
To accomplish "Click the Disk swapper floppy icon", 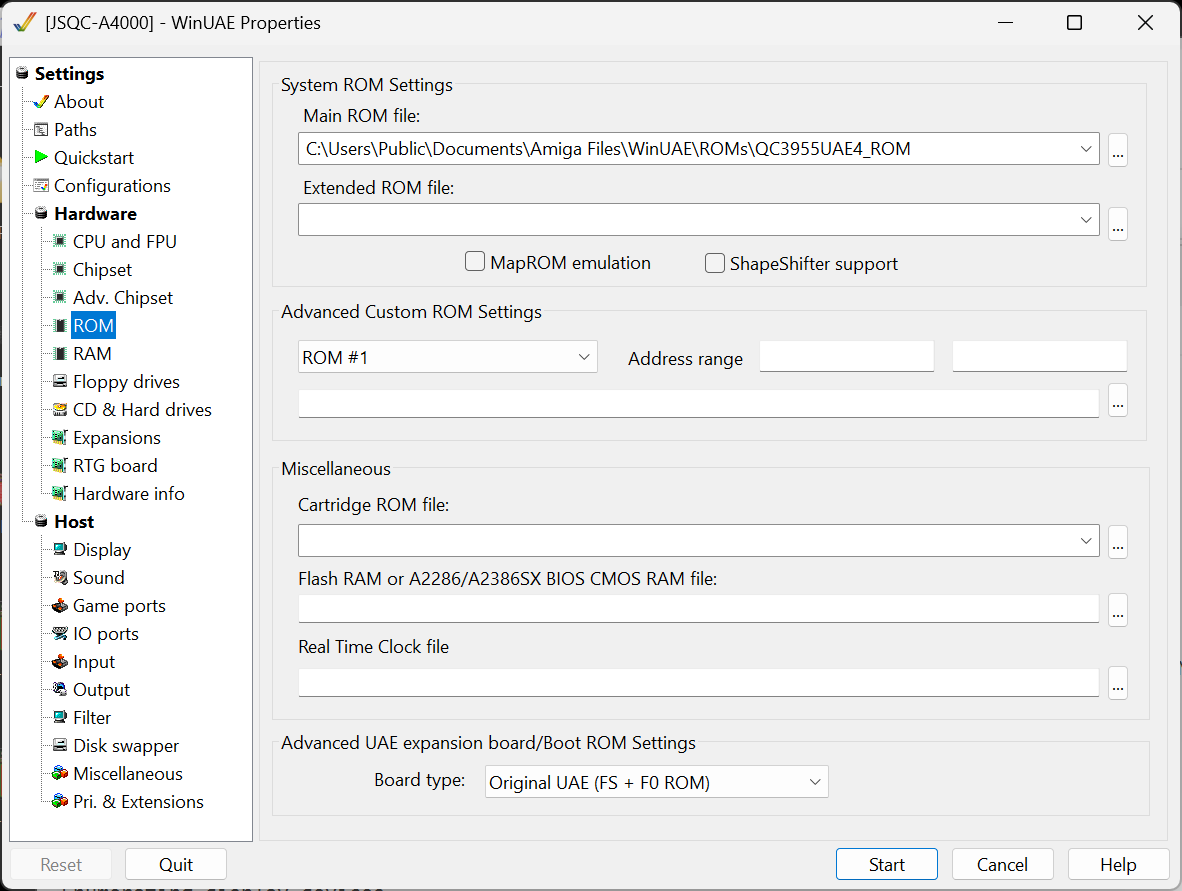I will pos(60,745).
